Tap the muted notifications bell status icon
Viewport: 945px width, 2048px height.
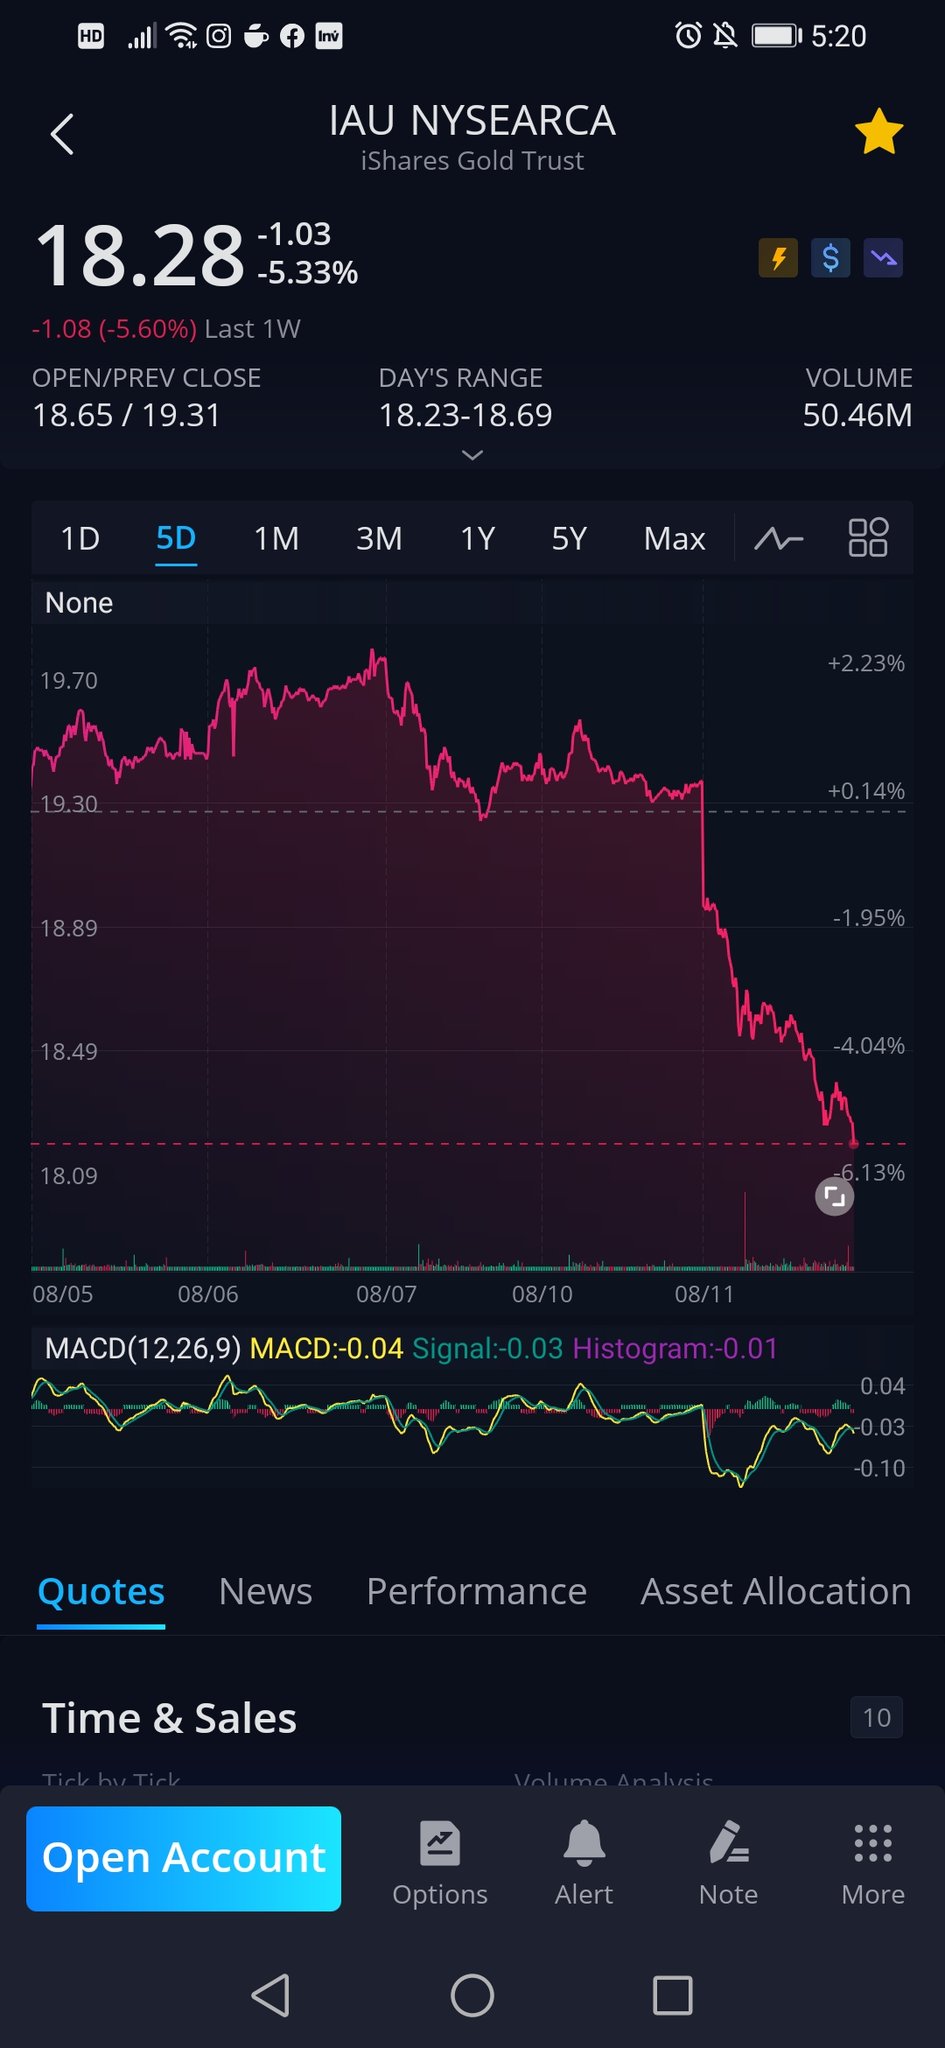725,36
